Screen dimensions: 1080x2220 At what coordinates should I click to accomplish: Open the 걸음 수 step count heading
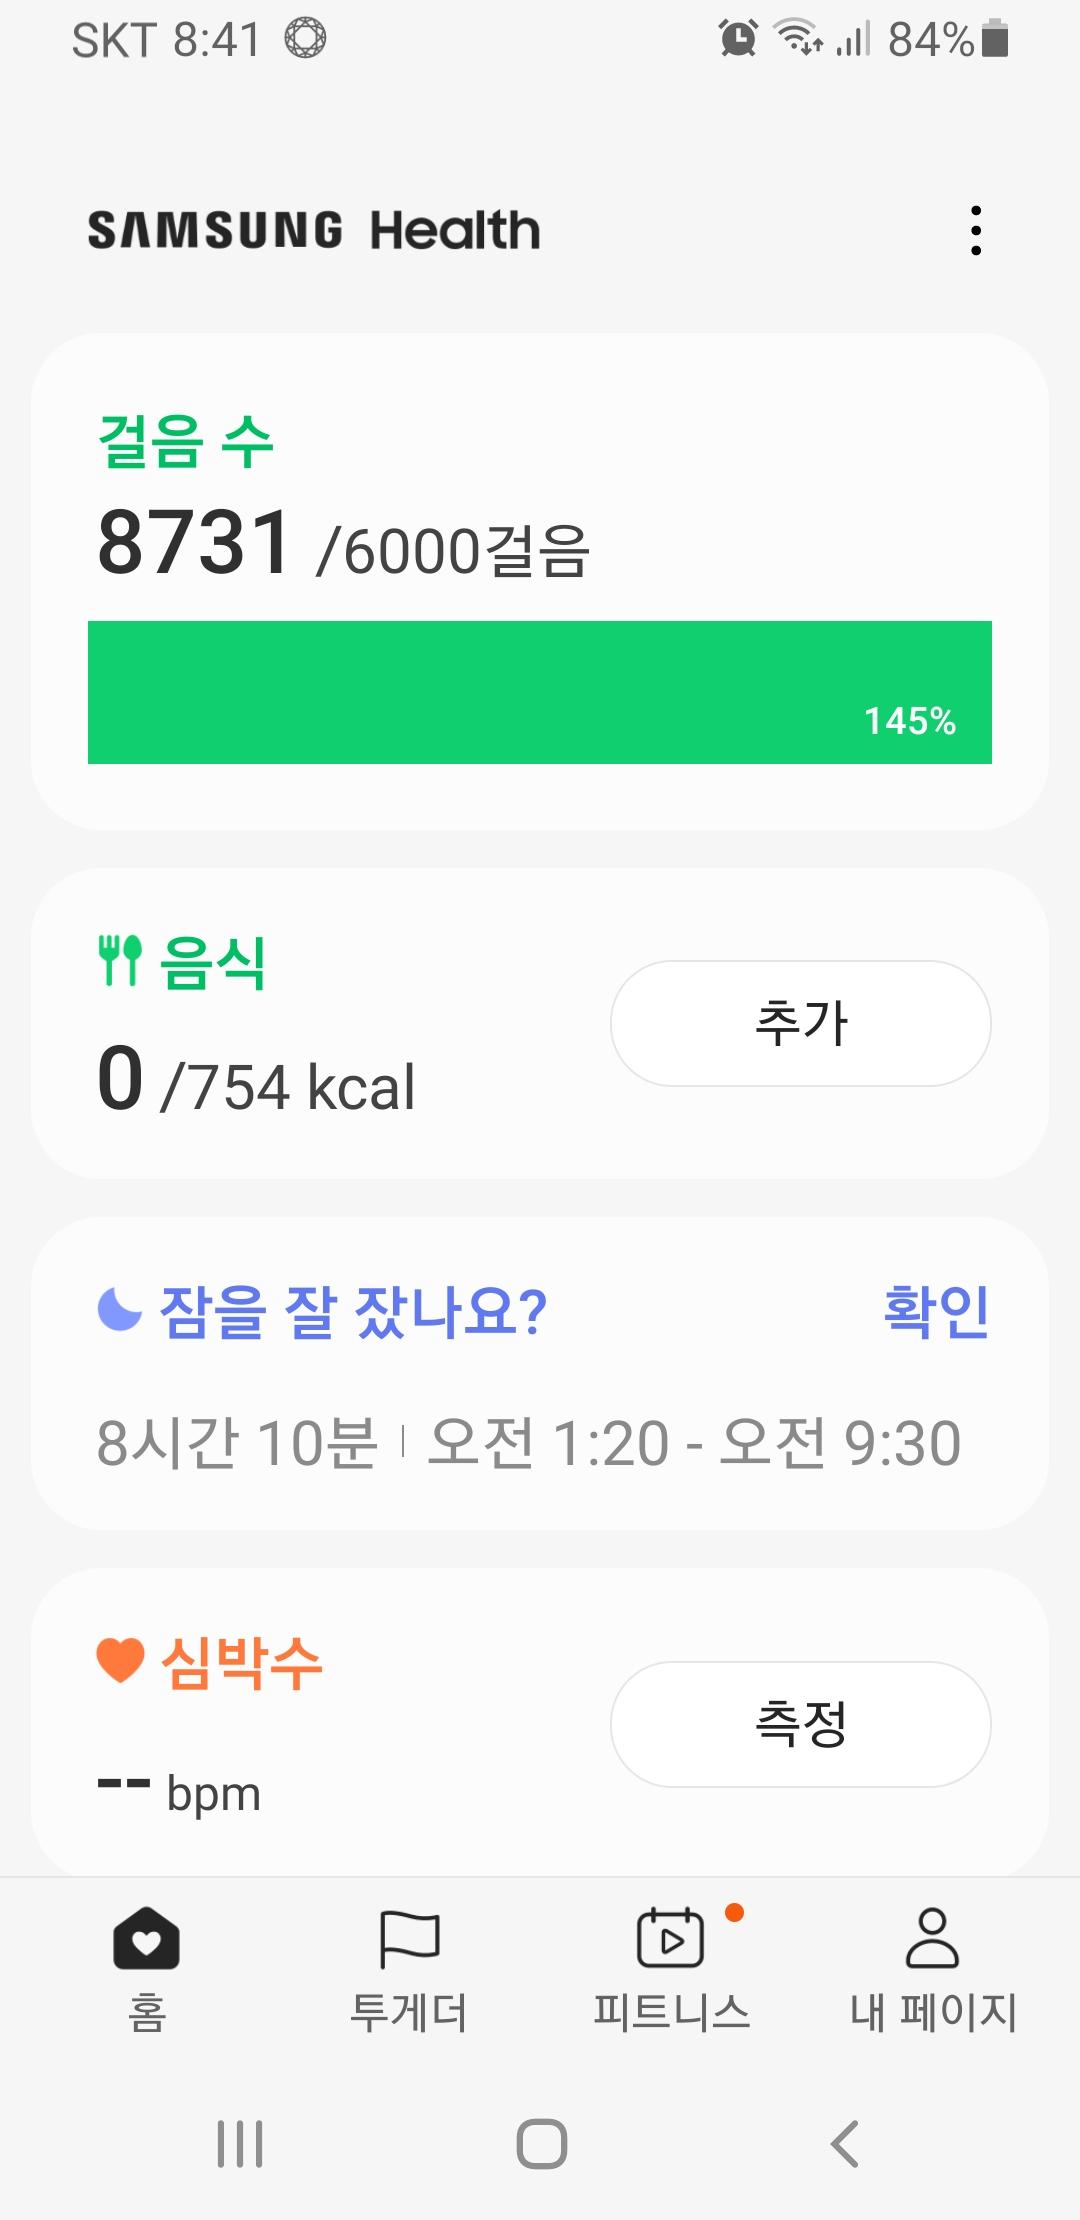click(x=186, y=441)
